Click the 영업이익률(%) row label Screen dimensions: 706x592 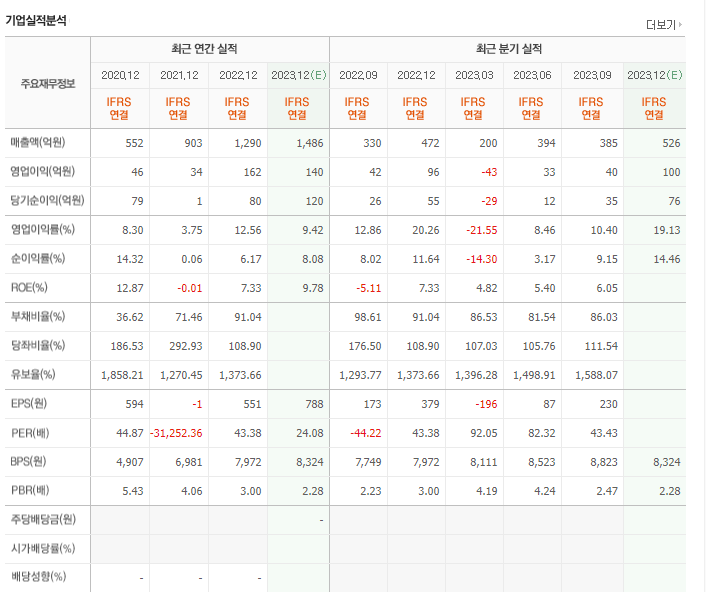point(43,230)
